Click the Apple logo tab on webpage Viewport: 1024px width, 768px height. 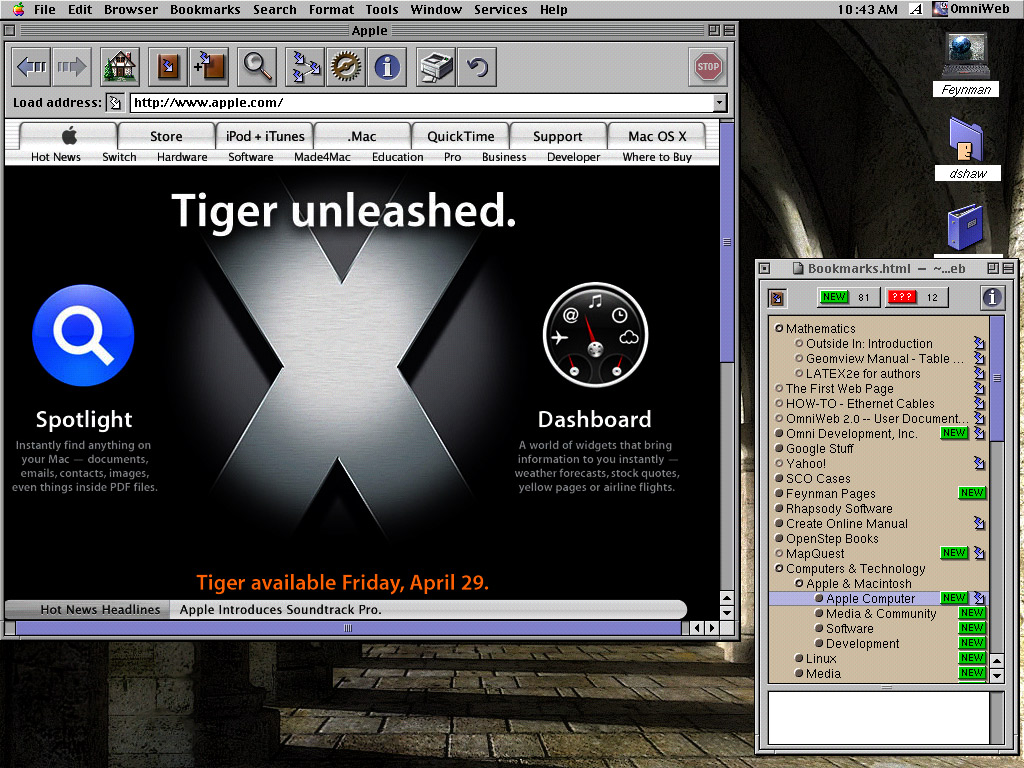click(x=69, y=136)
